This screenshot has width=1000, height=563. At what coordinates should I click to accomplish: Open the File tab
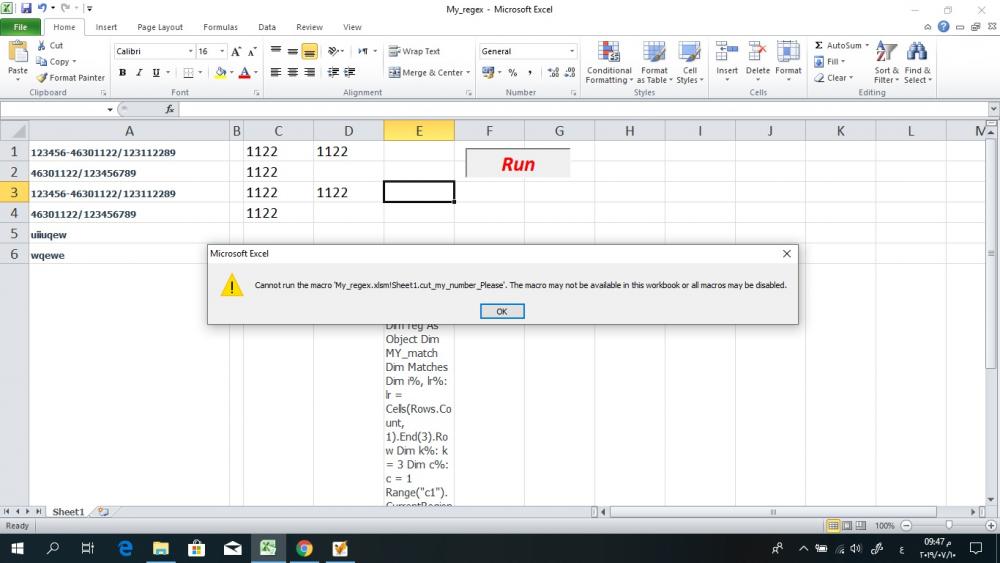[x=20, y=27]
